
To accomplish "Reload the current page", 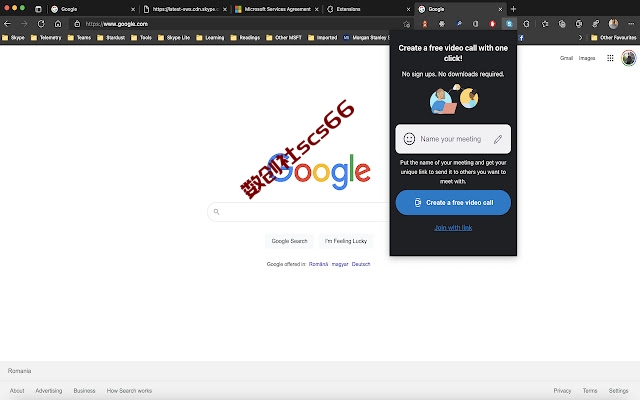I will [41, 24].
